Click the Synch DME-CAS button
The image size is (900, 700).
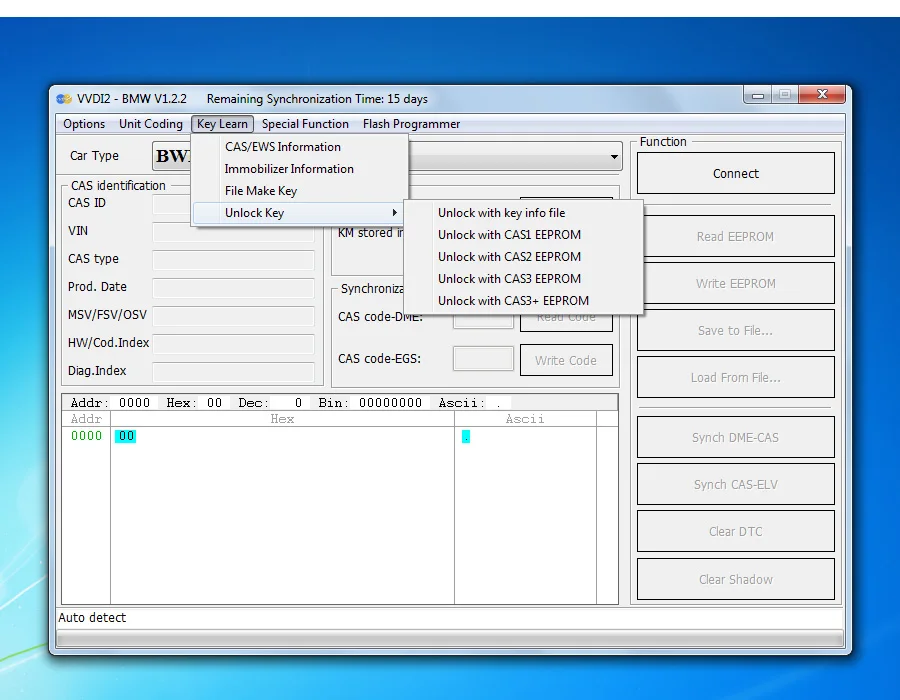[735, 437]
